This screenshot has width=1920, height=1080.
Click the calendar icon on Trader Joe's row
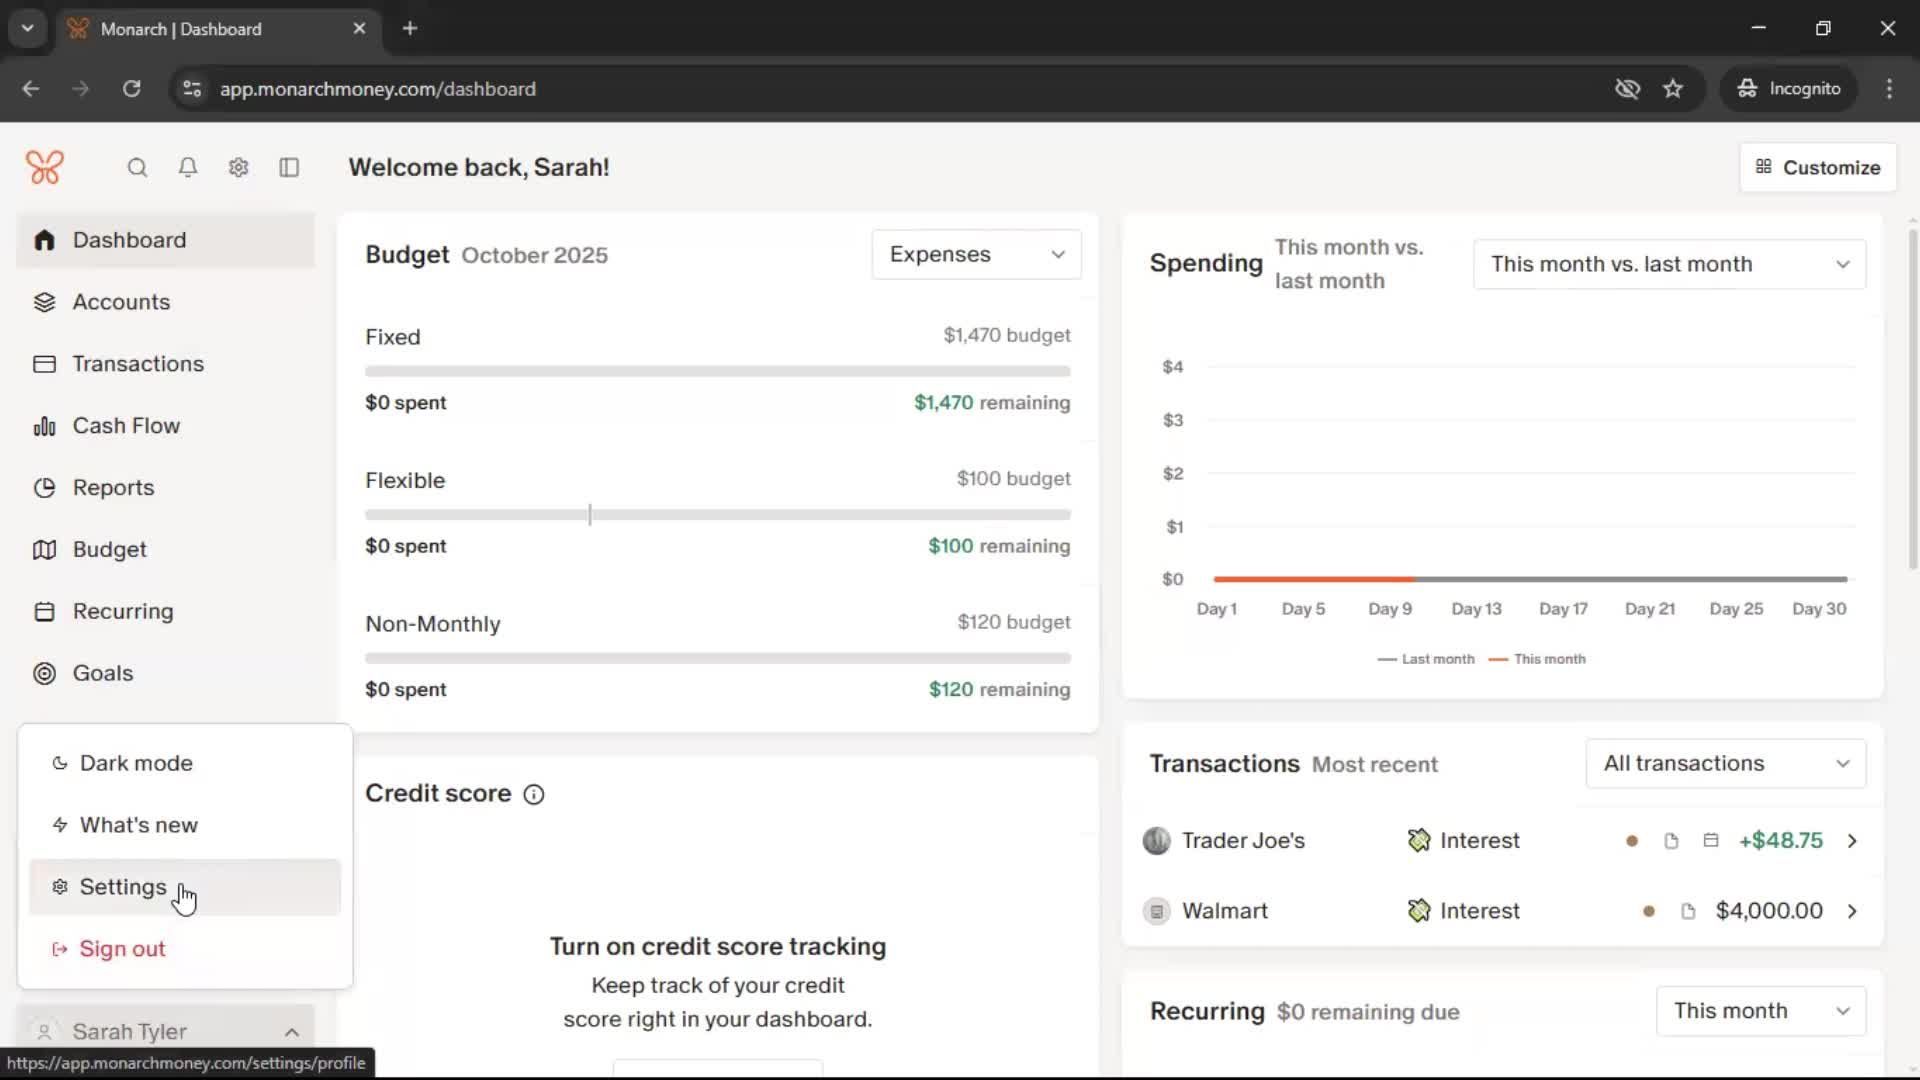pos(1711,841)
